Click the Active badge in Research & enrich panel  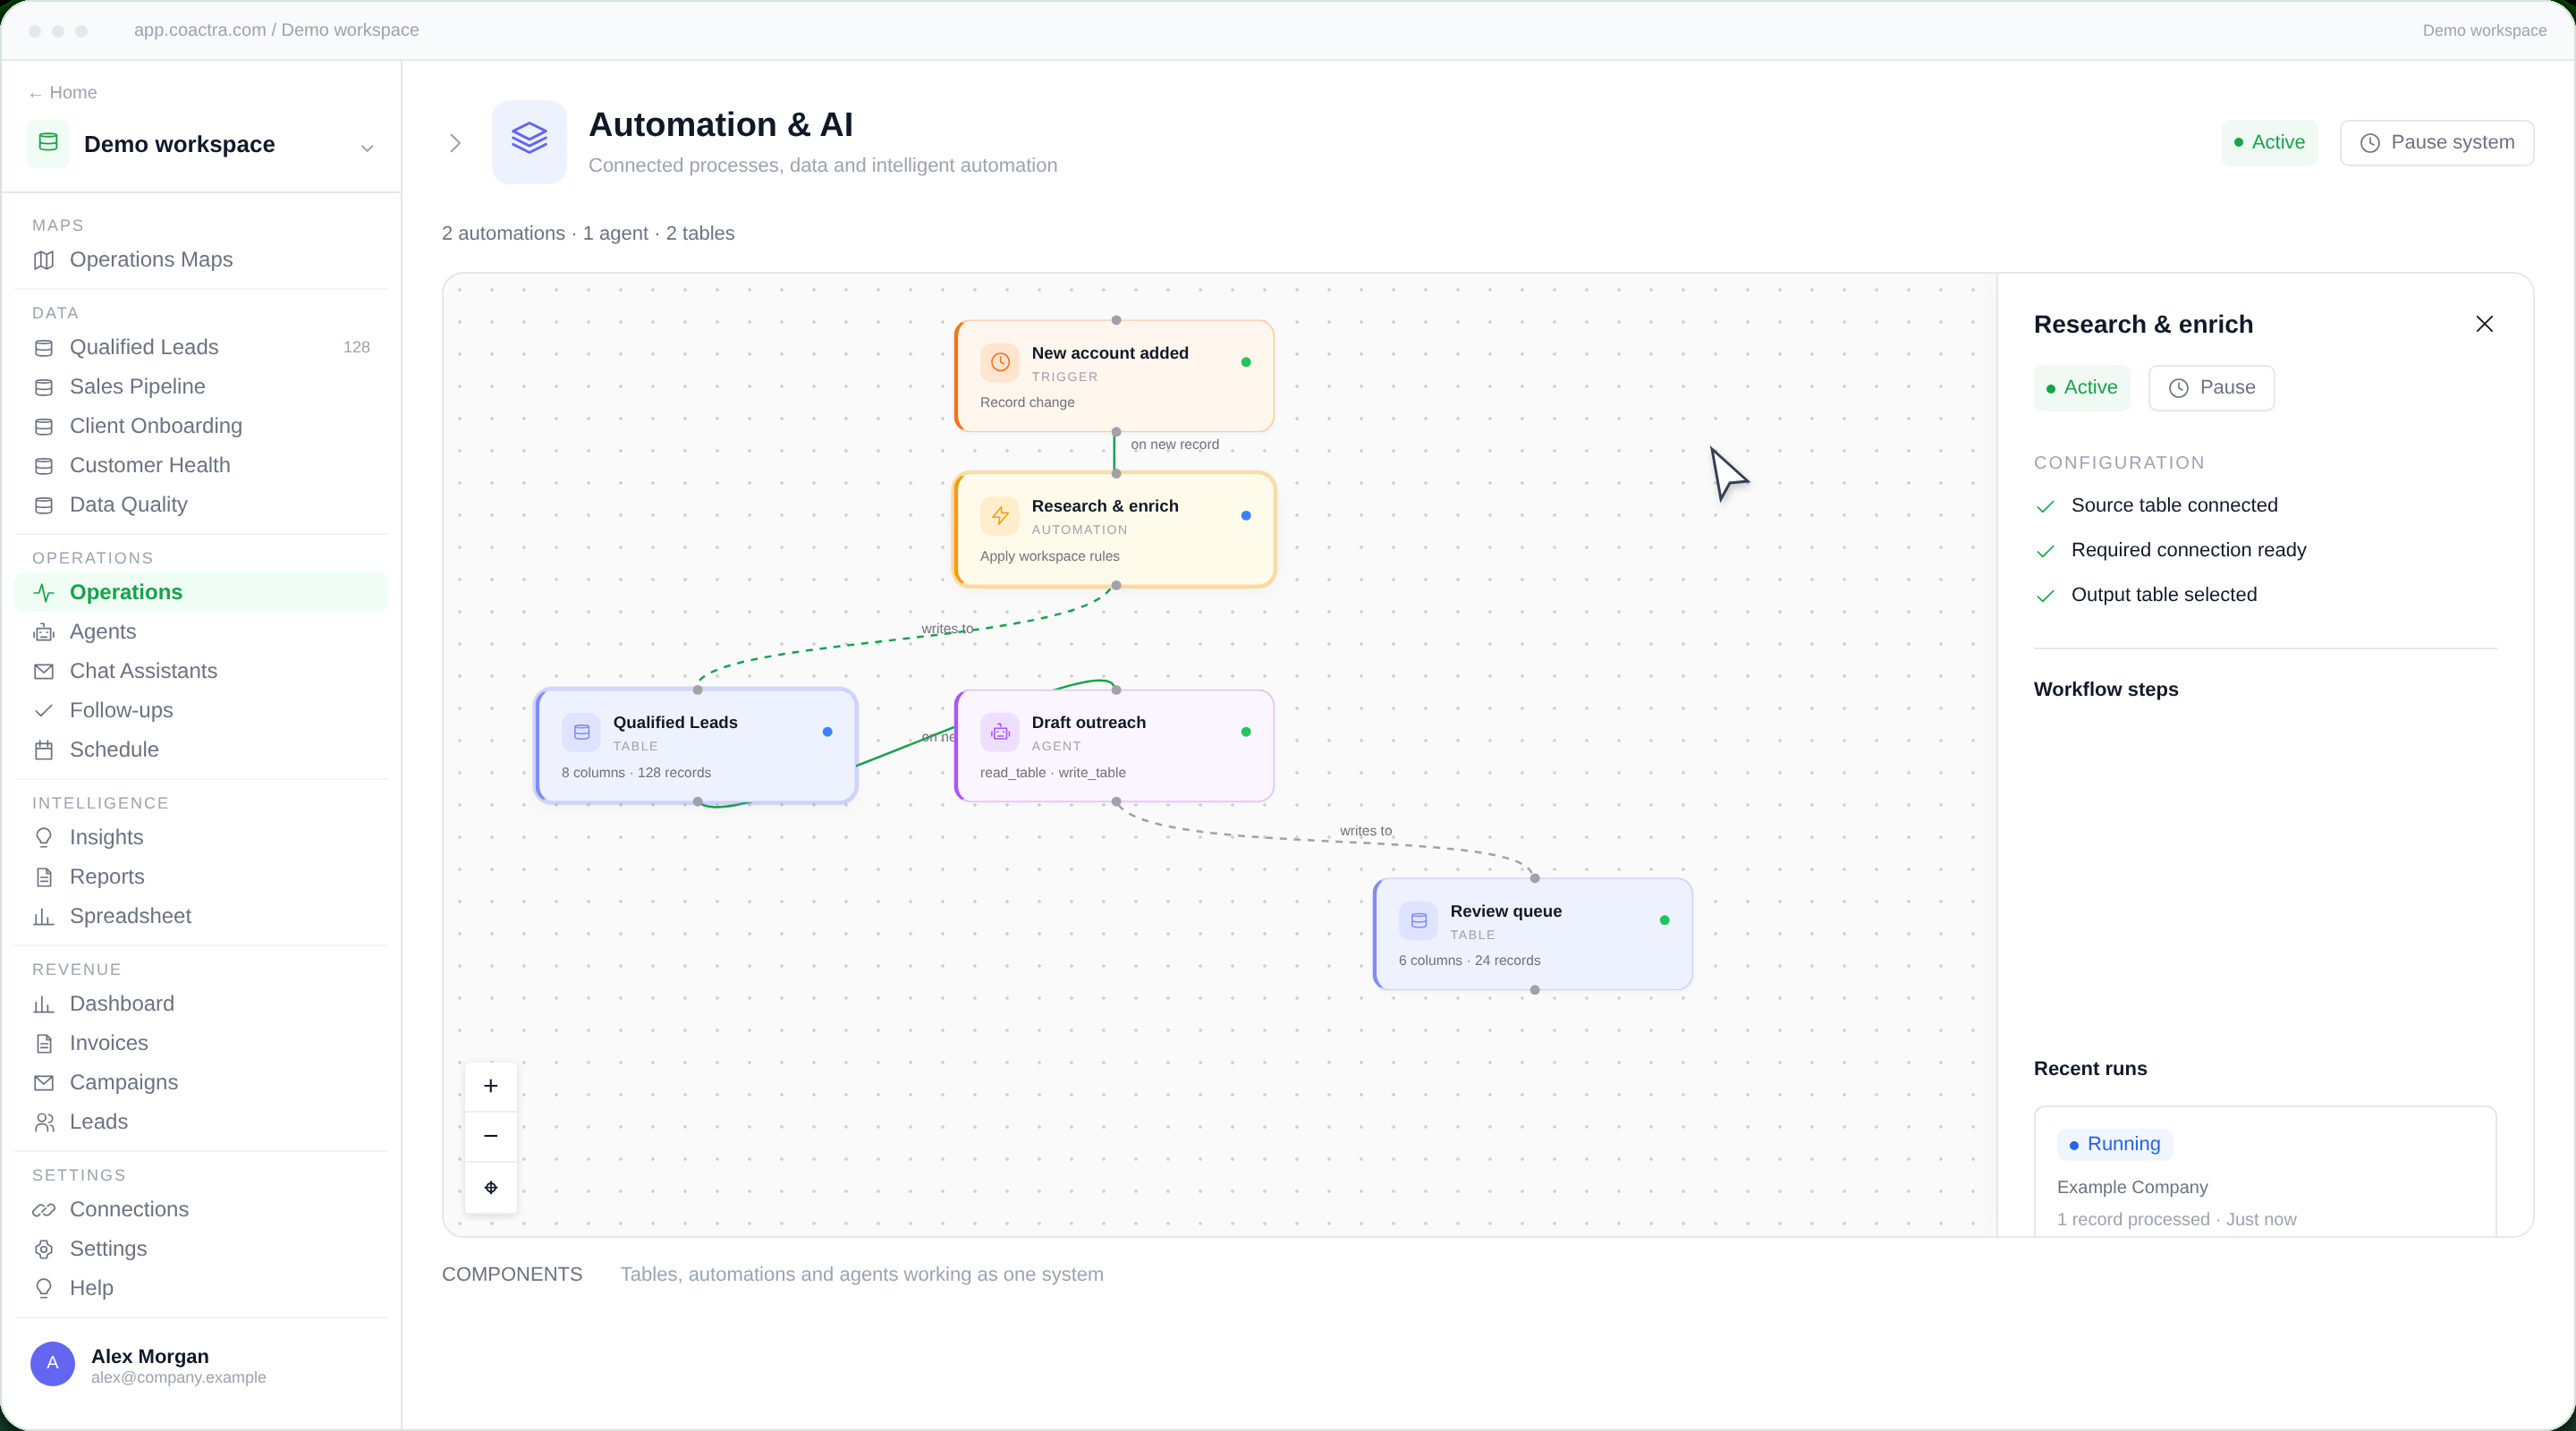(x=2081, y=388)
